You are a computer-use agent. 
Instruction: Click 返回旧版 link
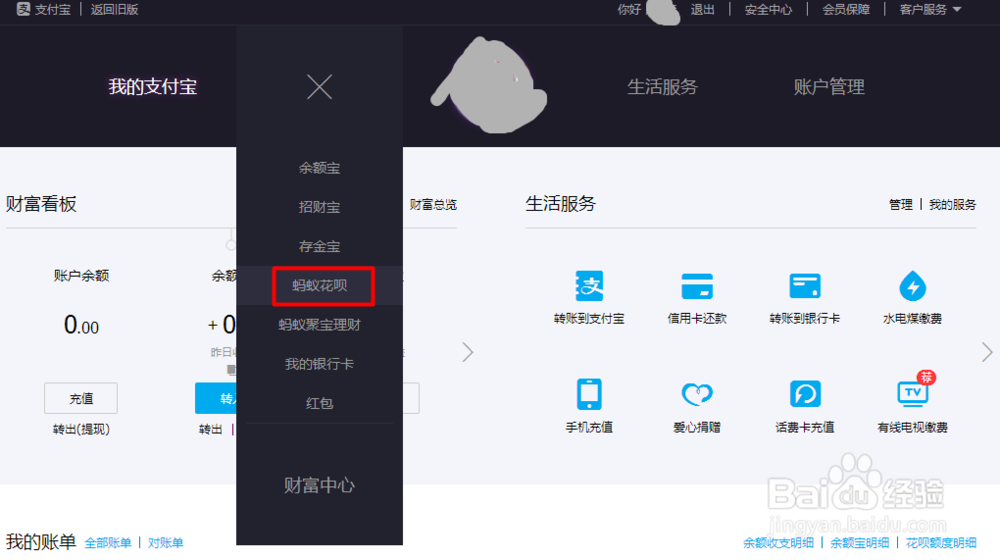114,10
